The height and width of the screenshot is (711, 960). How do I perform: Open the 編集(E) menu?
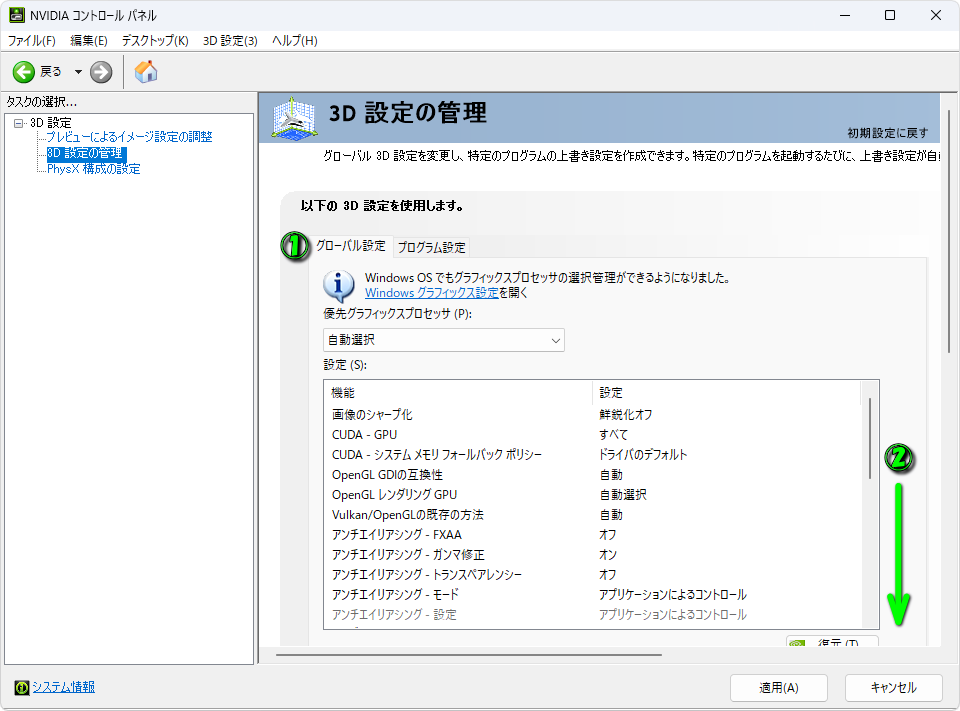coord(89,40)
